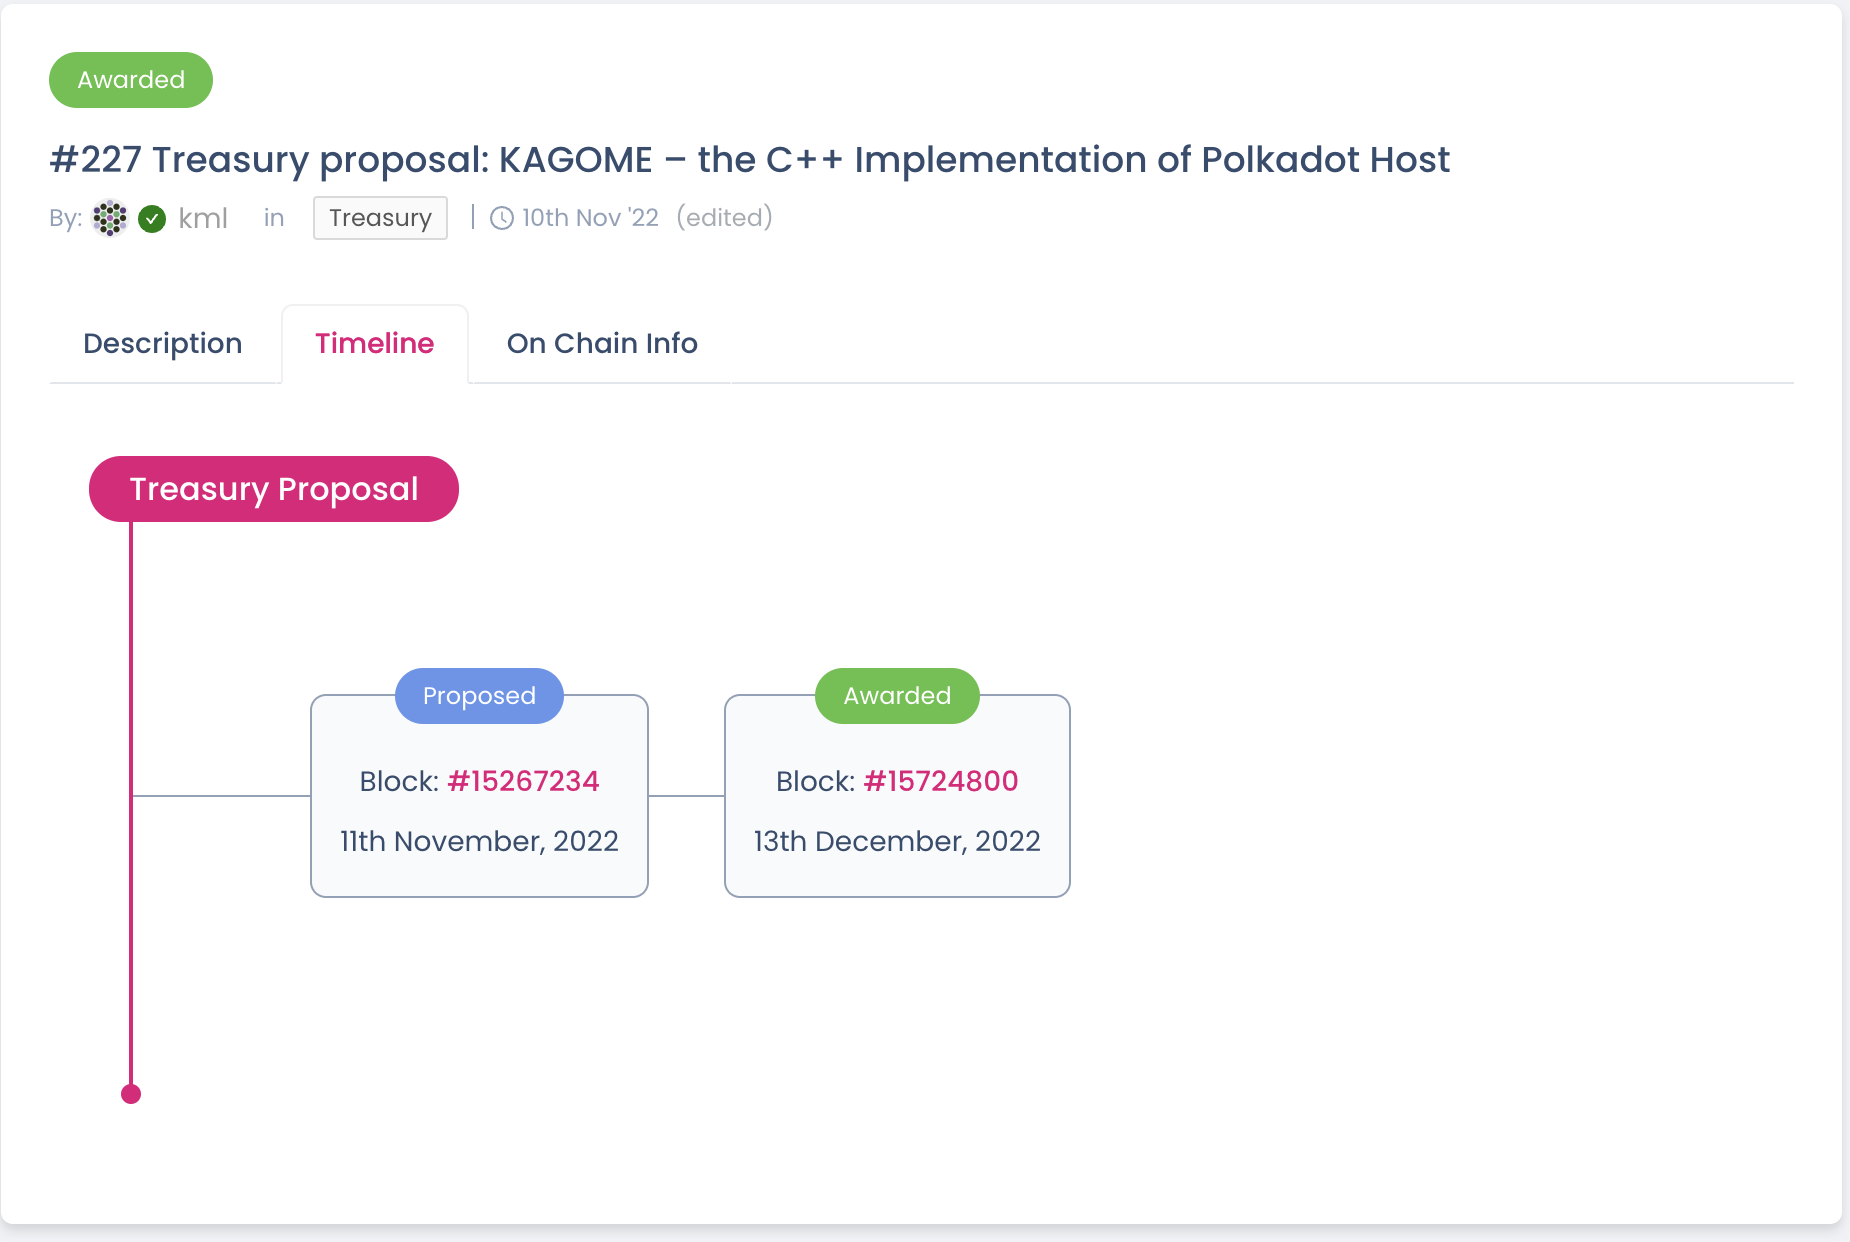Click the (edited) label

[x=725, y=218]
